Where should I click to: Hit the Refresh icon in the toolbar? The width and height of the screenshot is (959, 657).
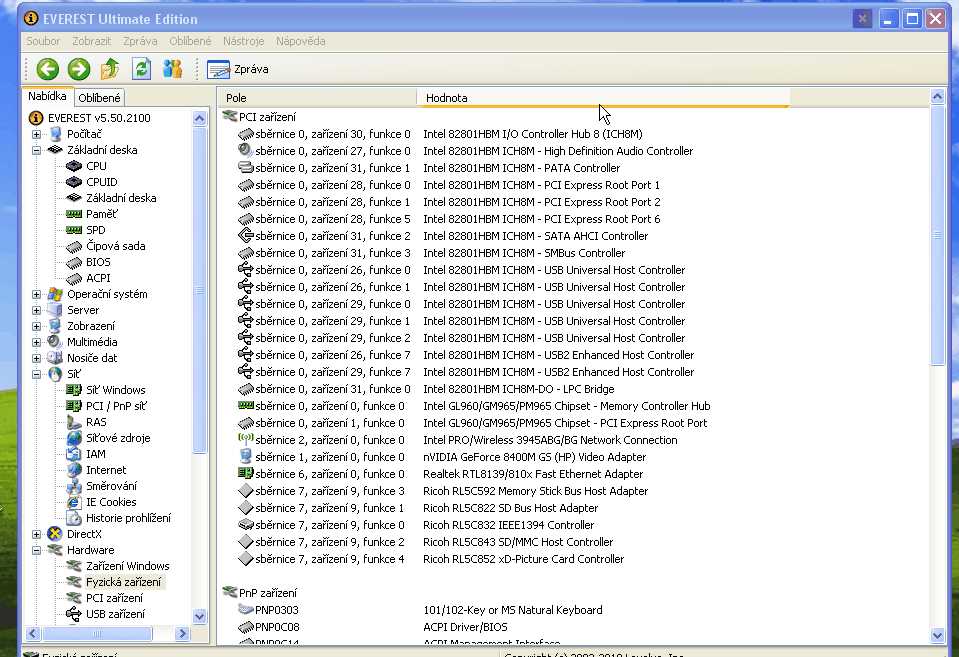(x=141, y=69)
